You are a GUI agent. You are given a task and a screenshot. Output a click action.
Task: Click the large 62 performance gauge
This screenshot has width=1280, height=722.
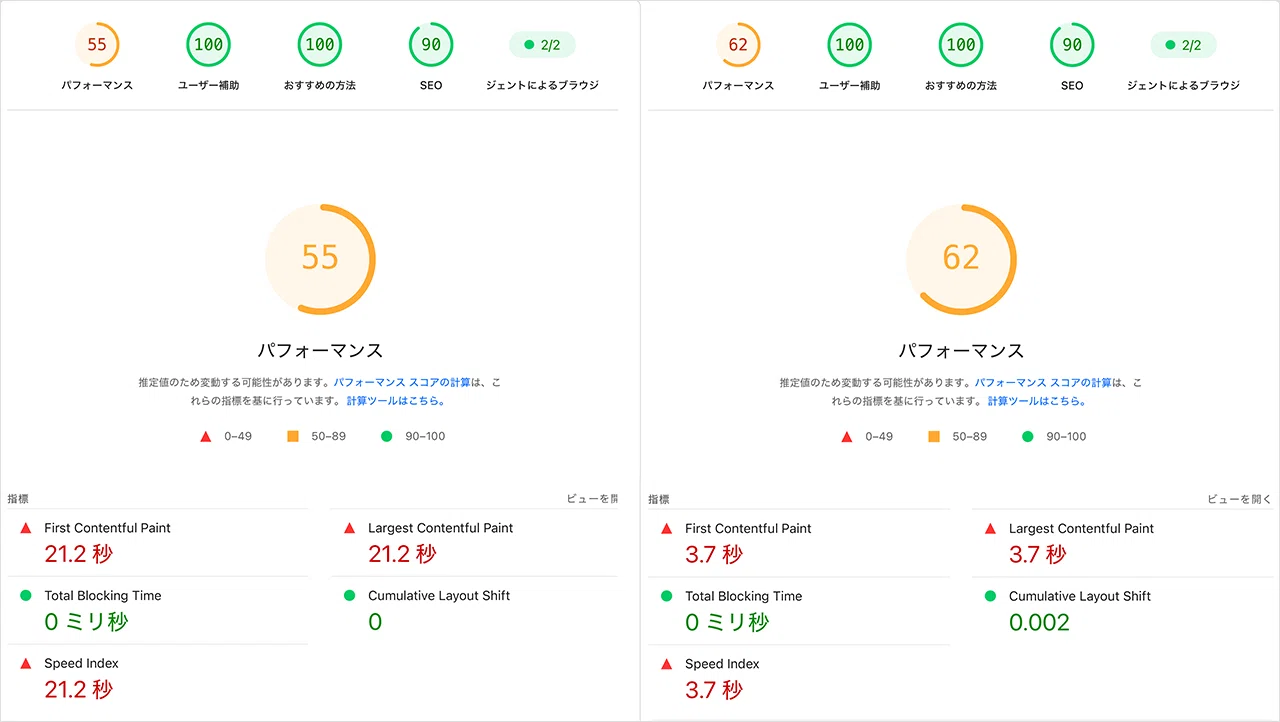pyautogui.click(x=961, y=258)
